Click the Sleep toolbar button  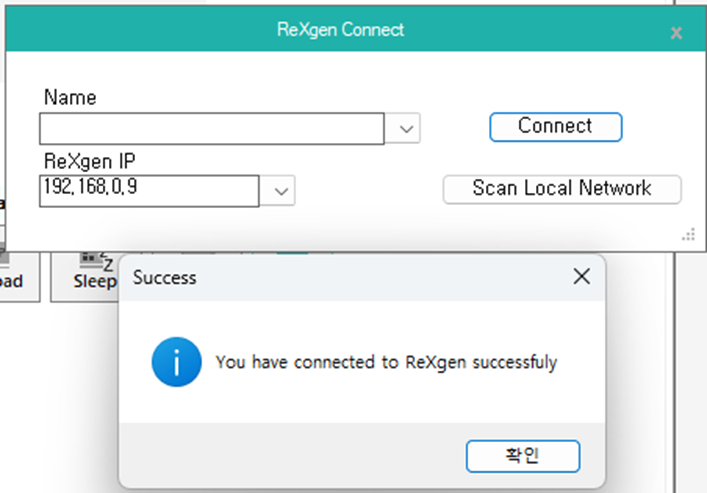click(85, 276)
